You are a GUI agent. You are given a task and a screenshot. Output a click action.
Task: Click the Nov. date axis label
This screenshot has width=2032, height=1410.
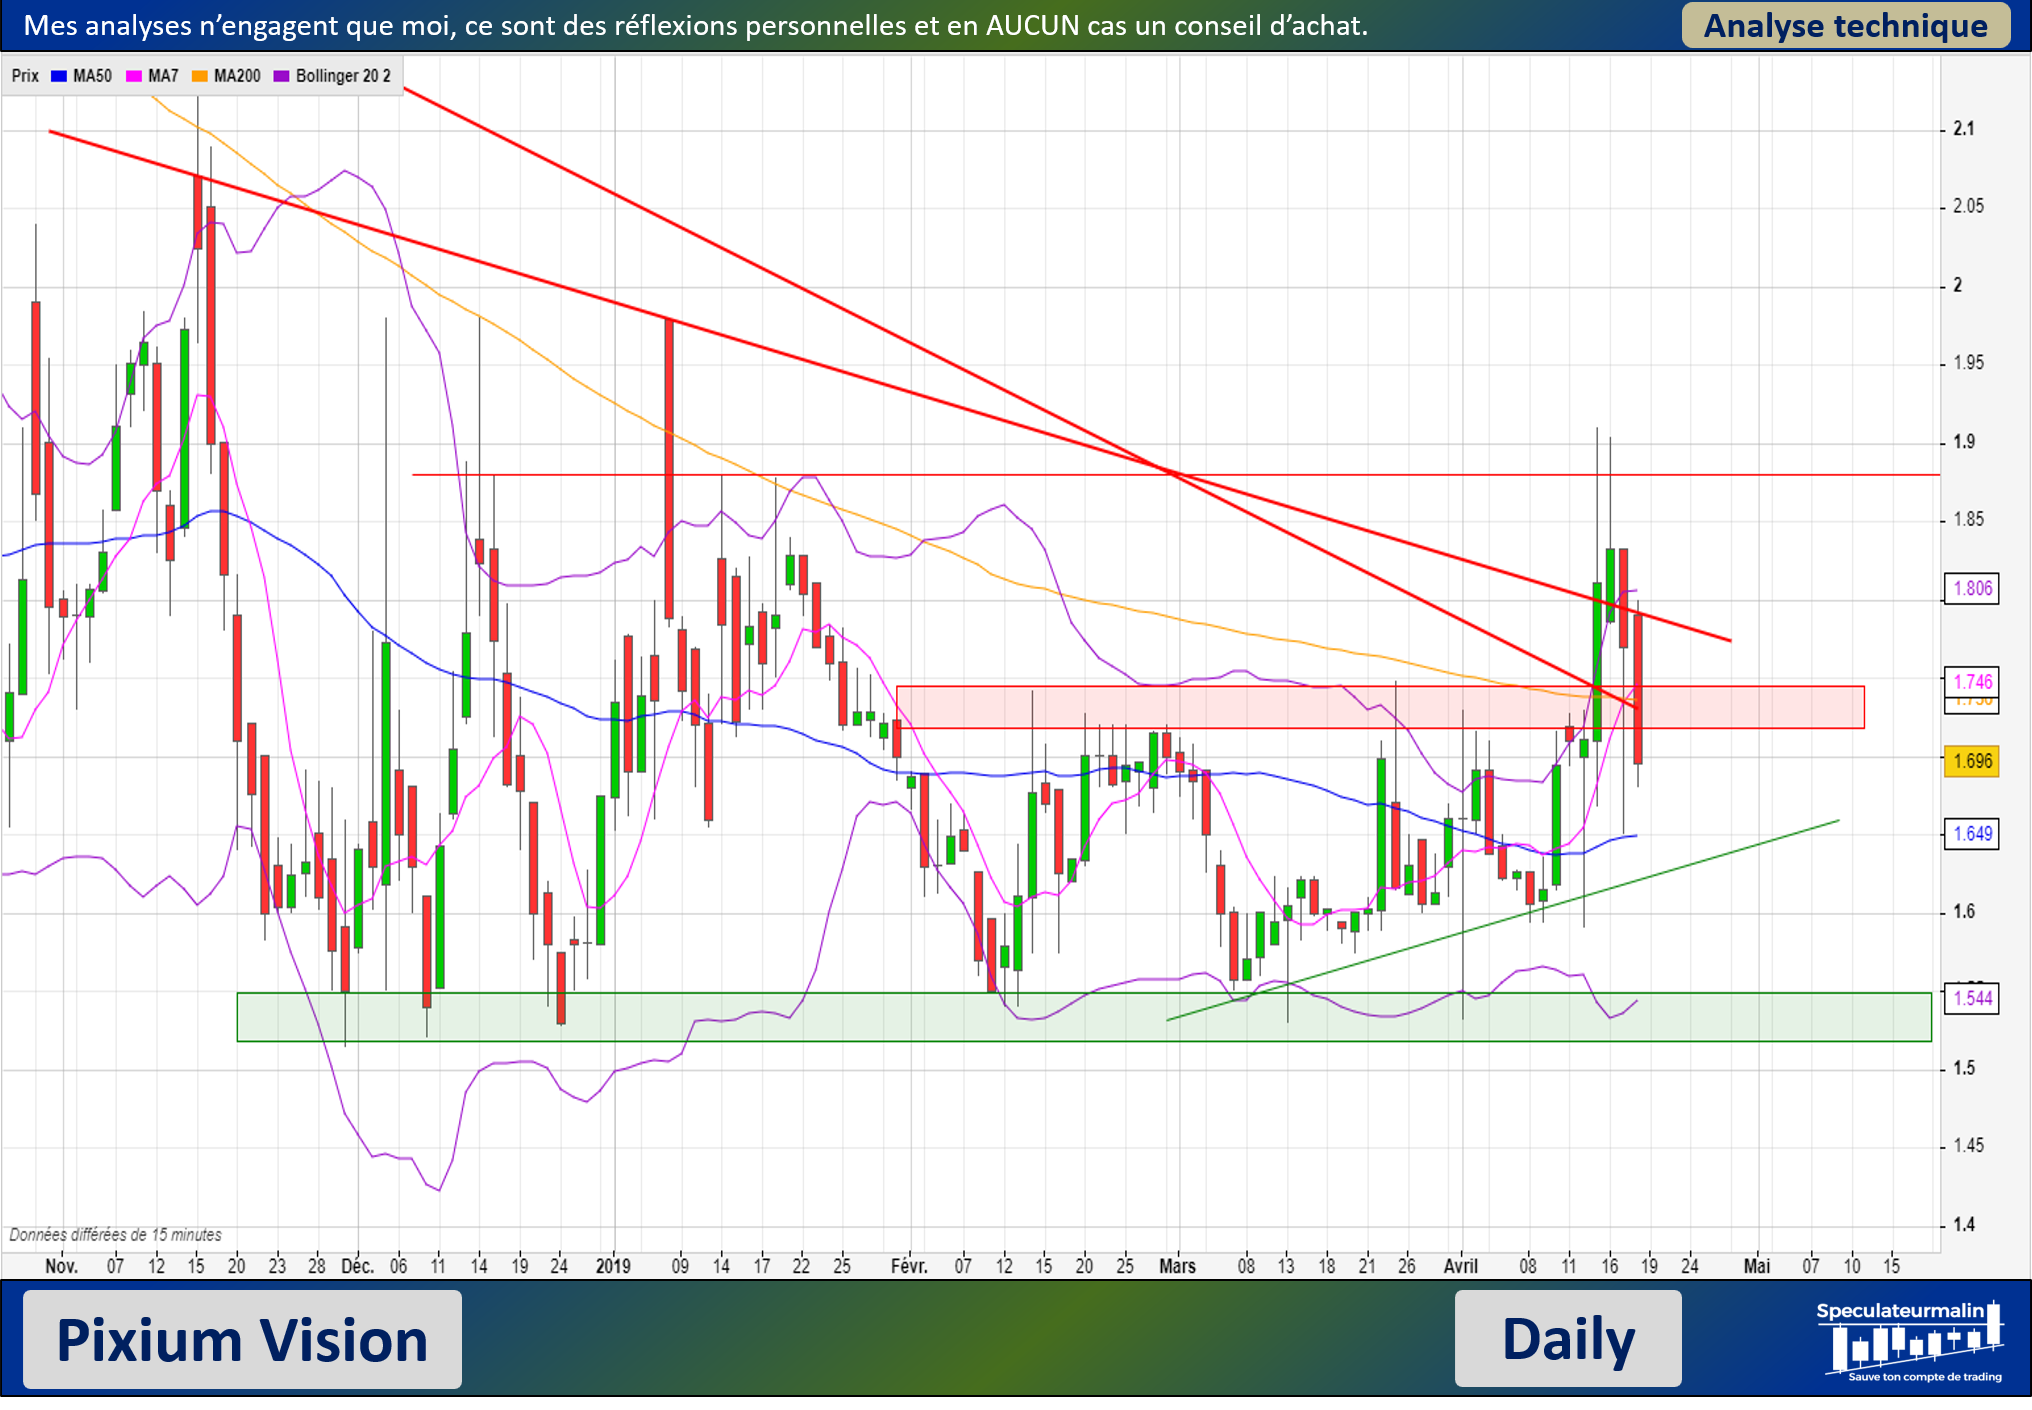[61, 1266]
